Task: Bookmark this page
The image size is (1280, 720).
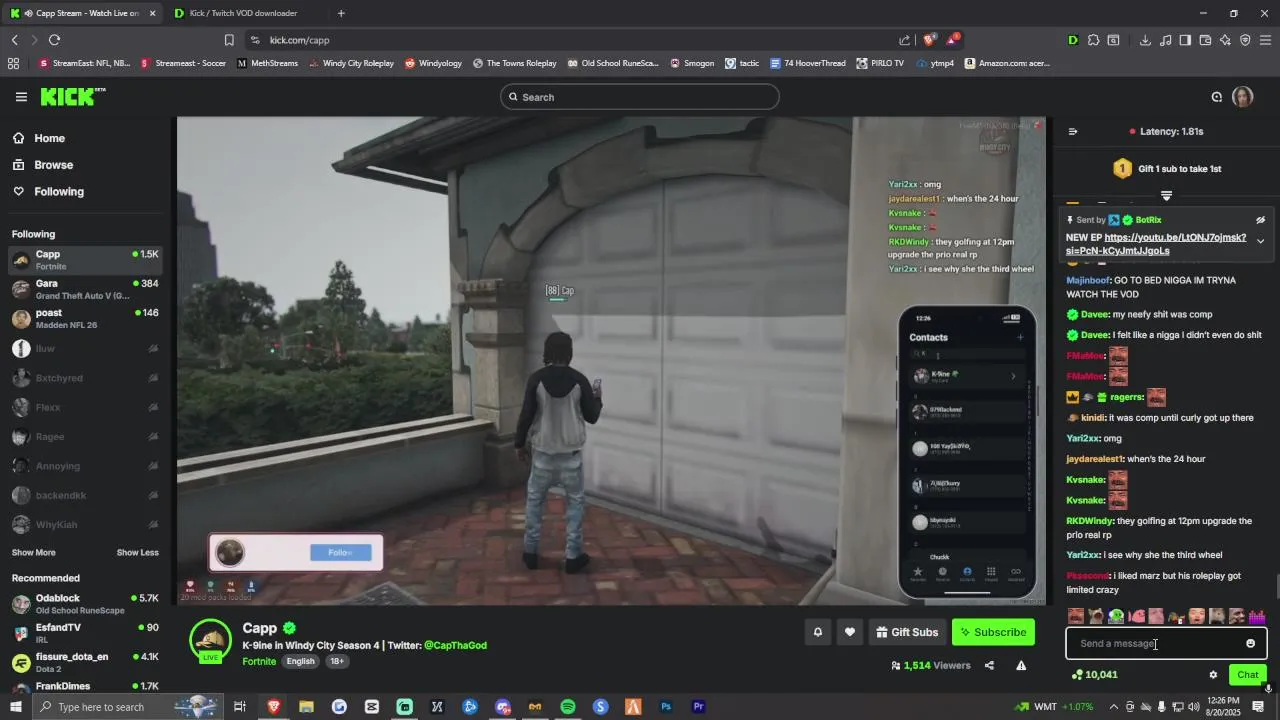Action: [229, 40]
